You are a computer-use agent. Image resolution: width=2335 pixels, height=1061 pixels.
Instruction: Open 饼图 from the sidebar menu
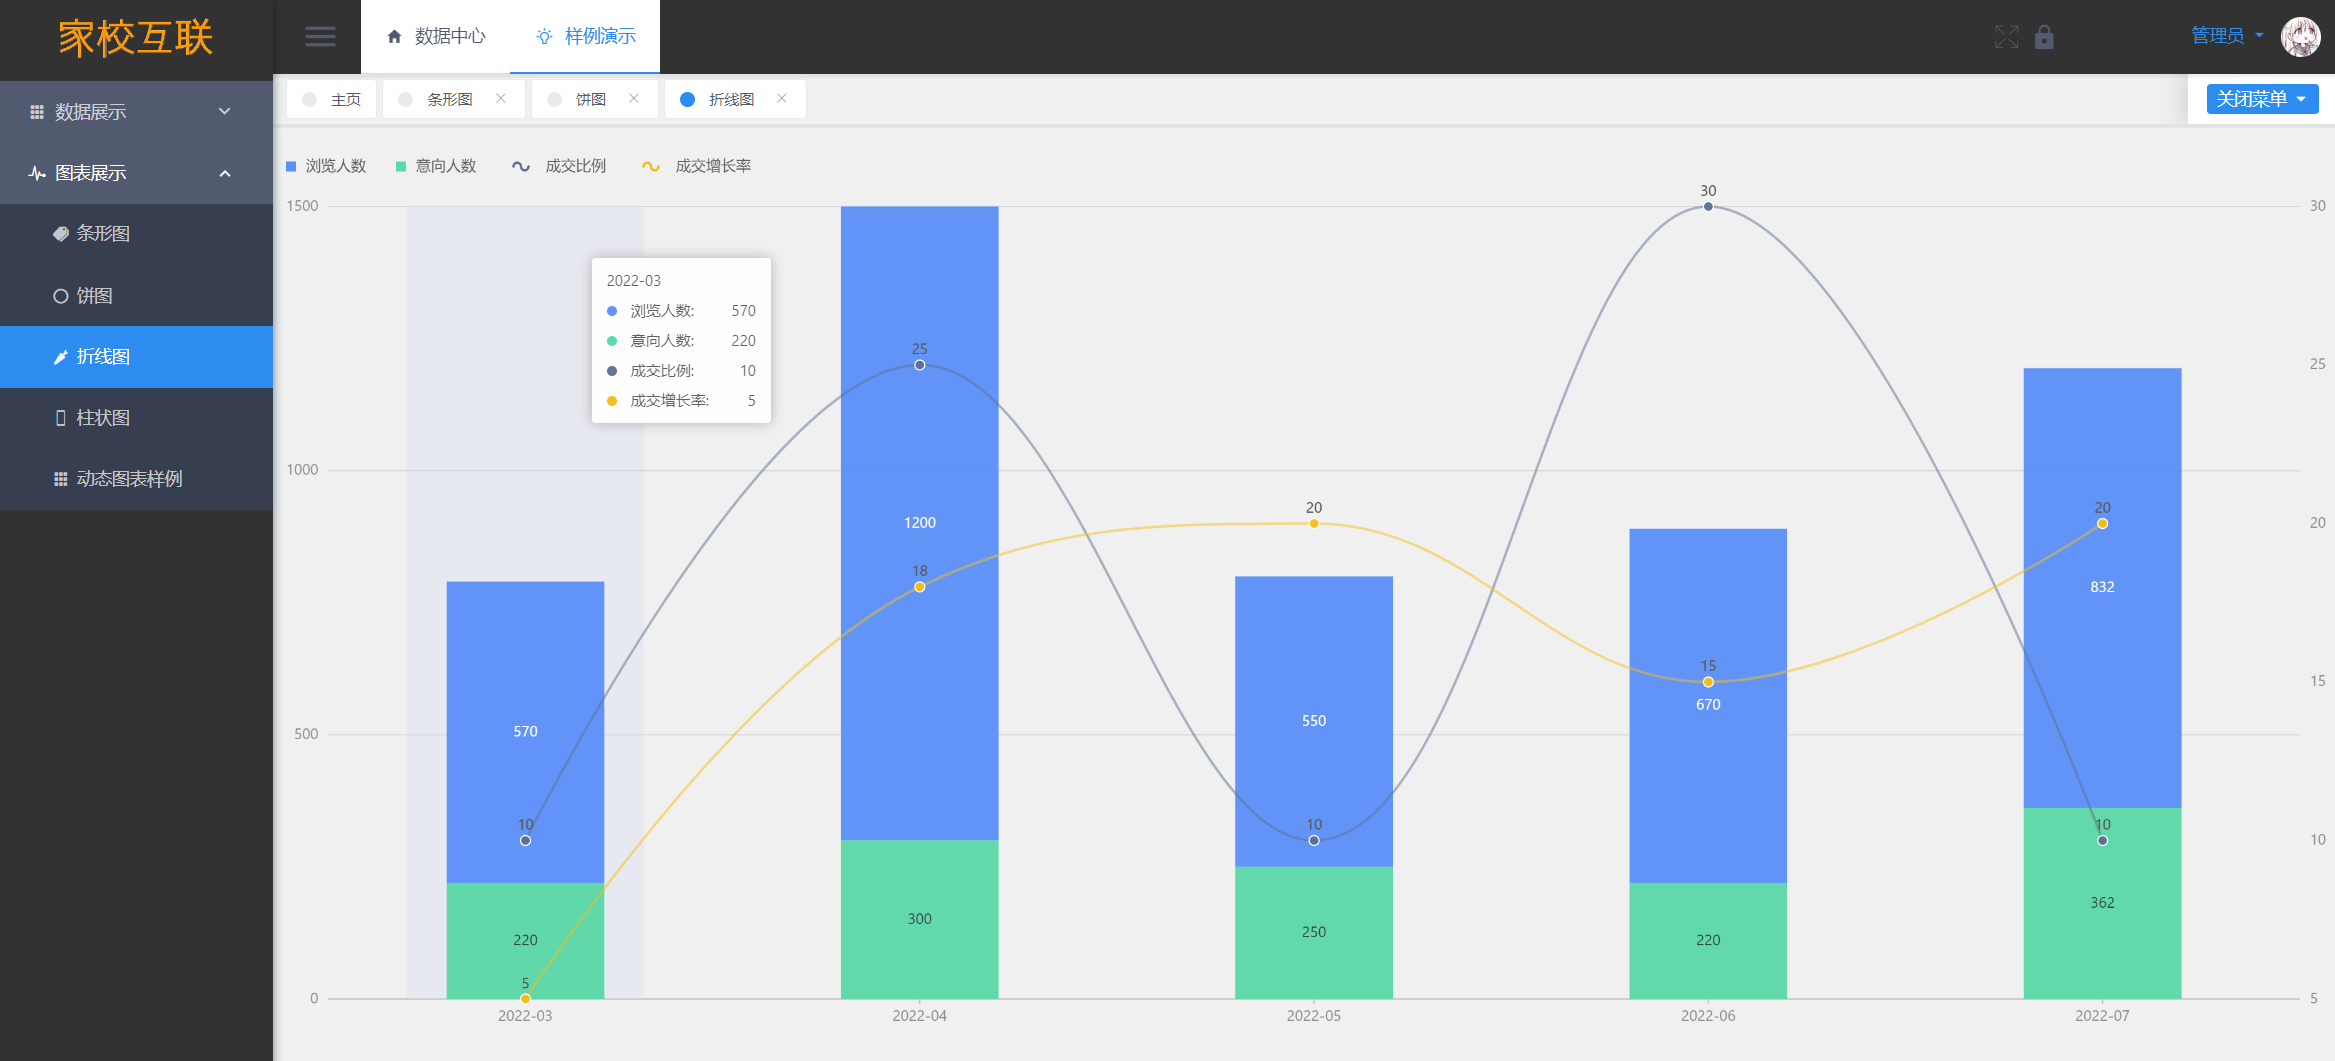pos(136,296)
